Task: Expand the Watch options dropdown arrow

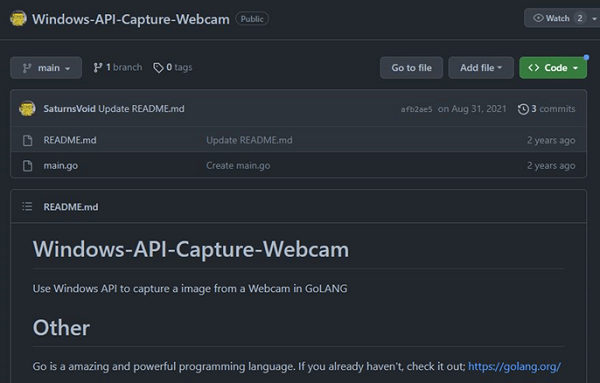Action: (594, 18)
